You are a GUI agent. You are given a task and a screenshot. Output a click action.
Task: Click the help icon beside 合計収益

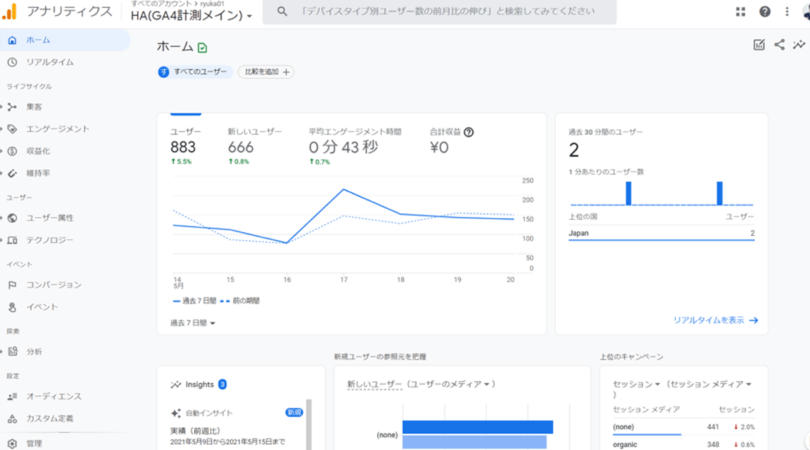tap(469, 132)
